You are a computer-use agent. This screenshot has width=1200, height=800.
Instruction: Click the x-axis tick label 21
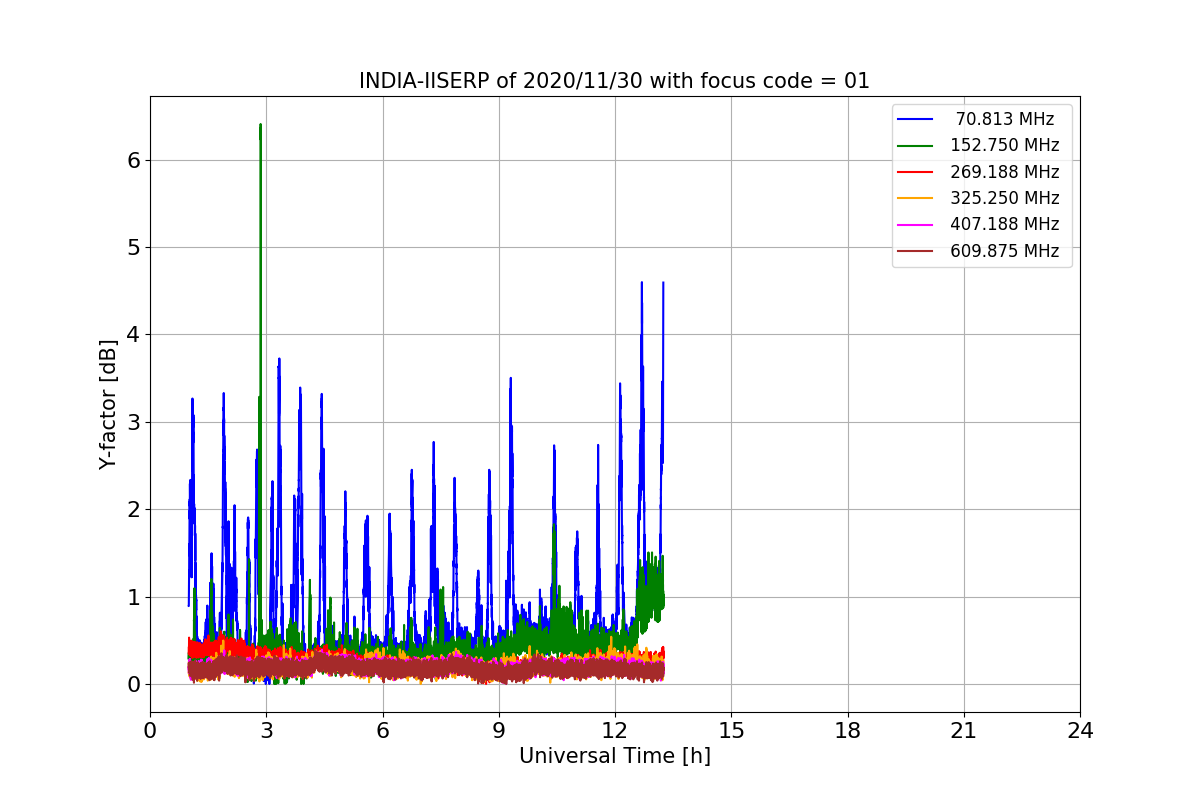964,731
